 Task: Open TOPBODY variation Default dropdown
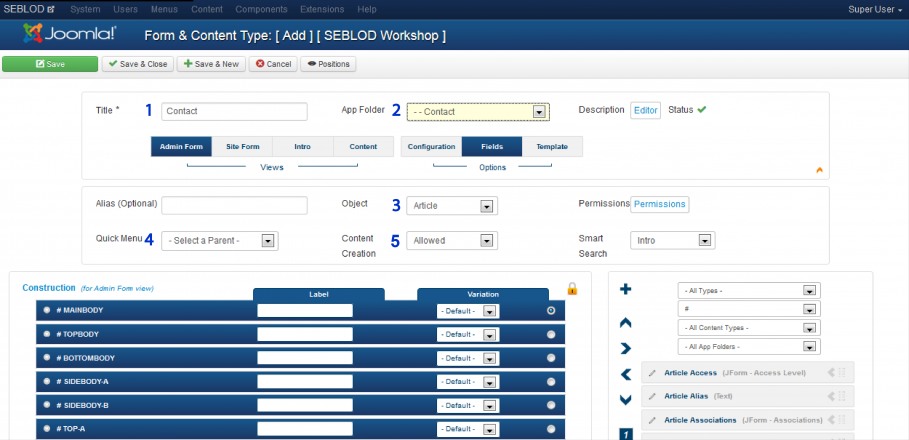pos(468,335)
